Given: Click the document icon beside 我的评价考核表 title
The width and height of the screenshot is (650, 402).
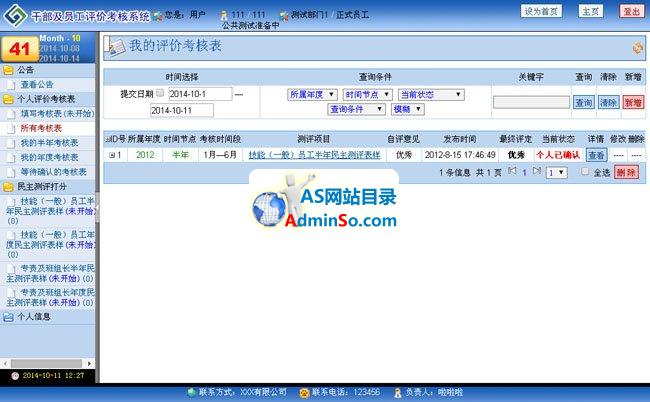Looking at the screenshot, I should [x=116, y=47].
